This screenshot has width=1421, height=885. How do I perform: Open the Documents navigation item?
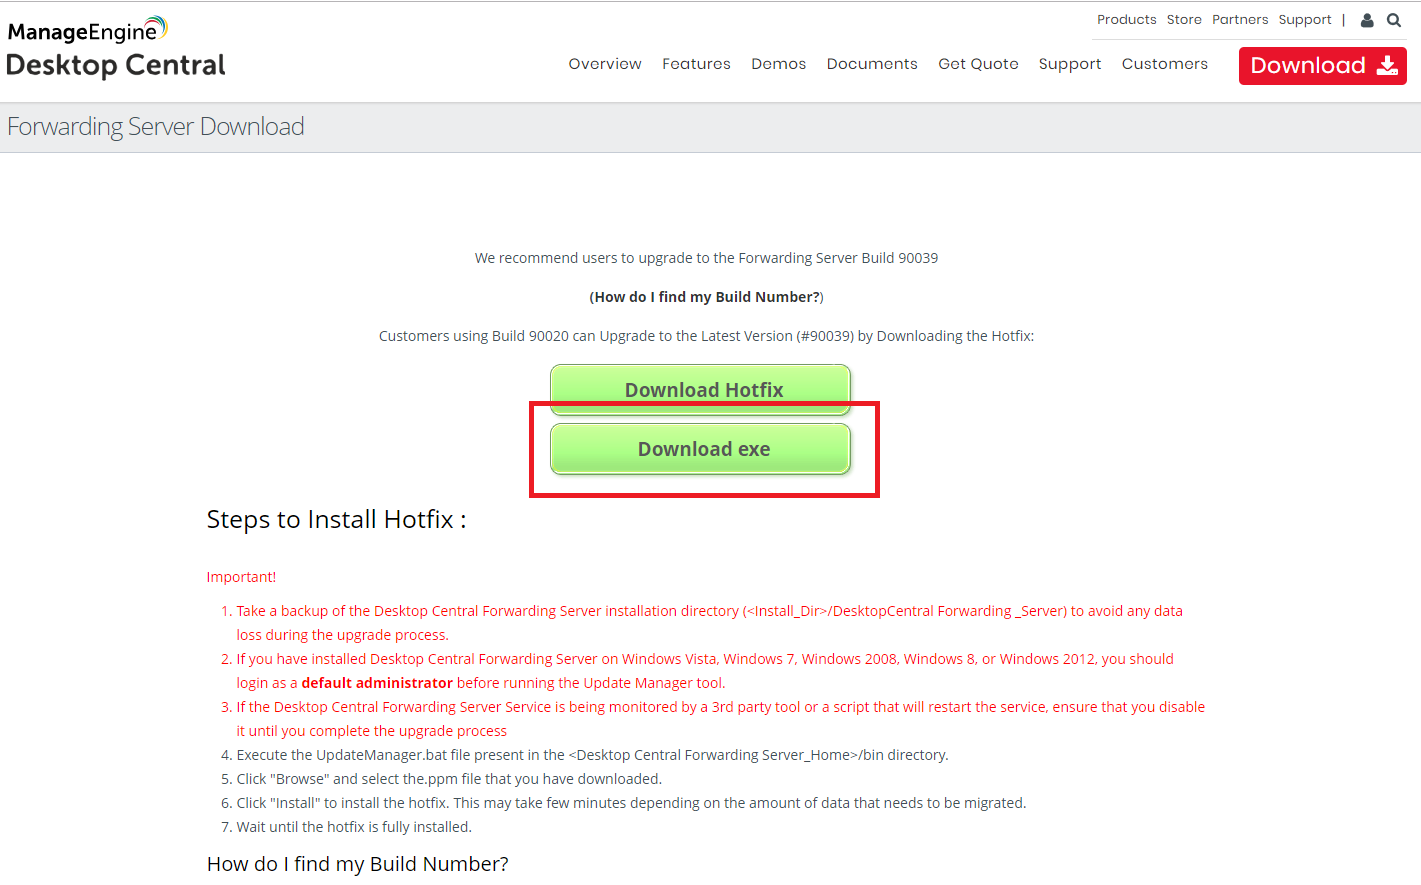[871, 64]
